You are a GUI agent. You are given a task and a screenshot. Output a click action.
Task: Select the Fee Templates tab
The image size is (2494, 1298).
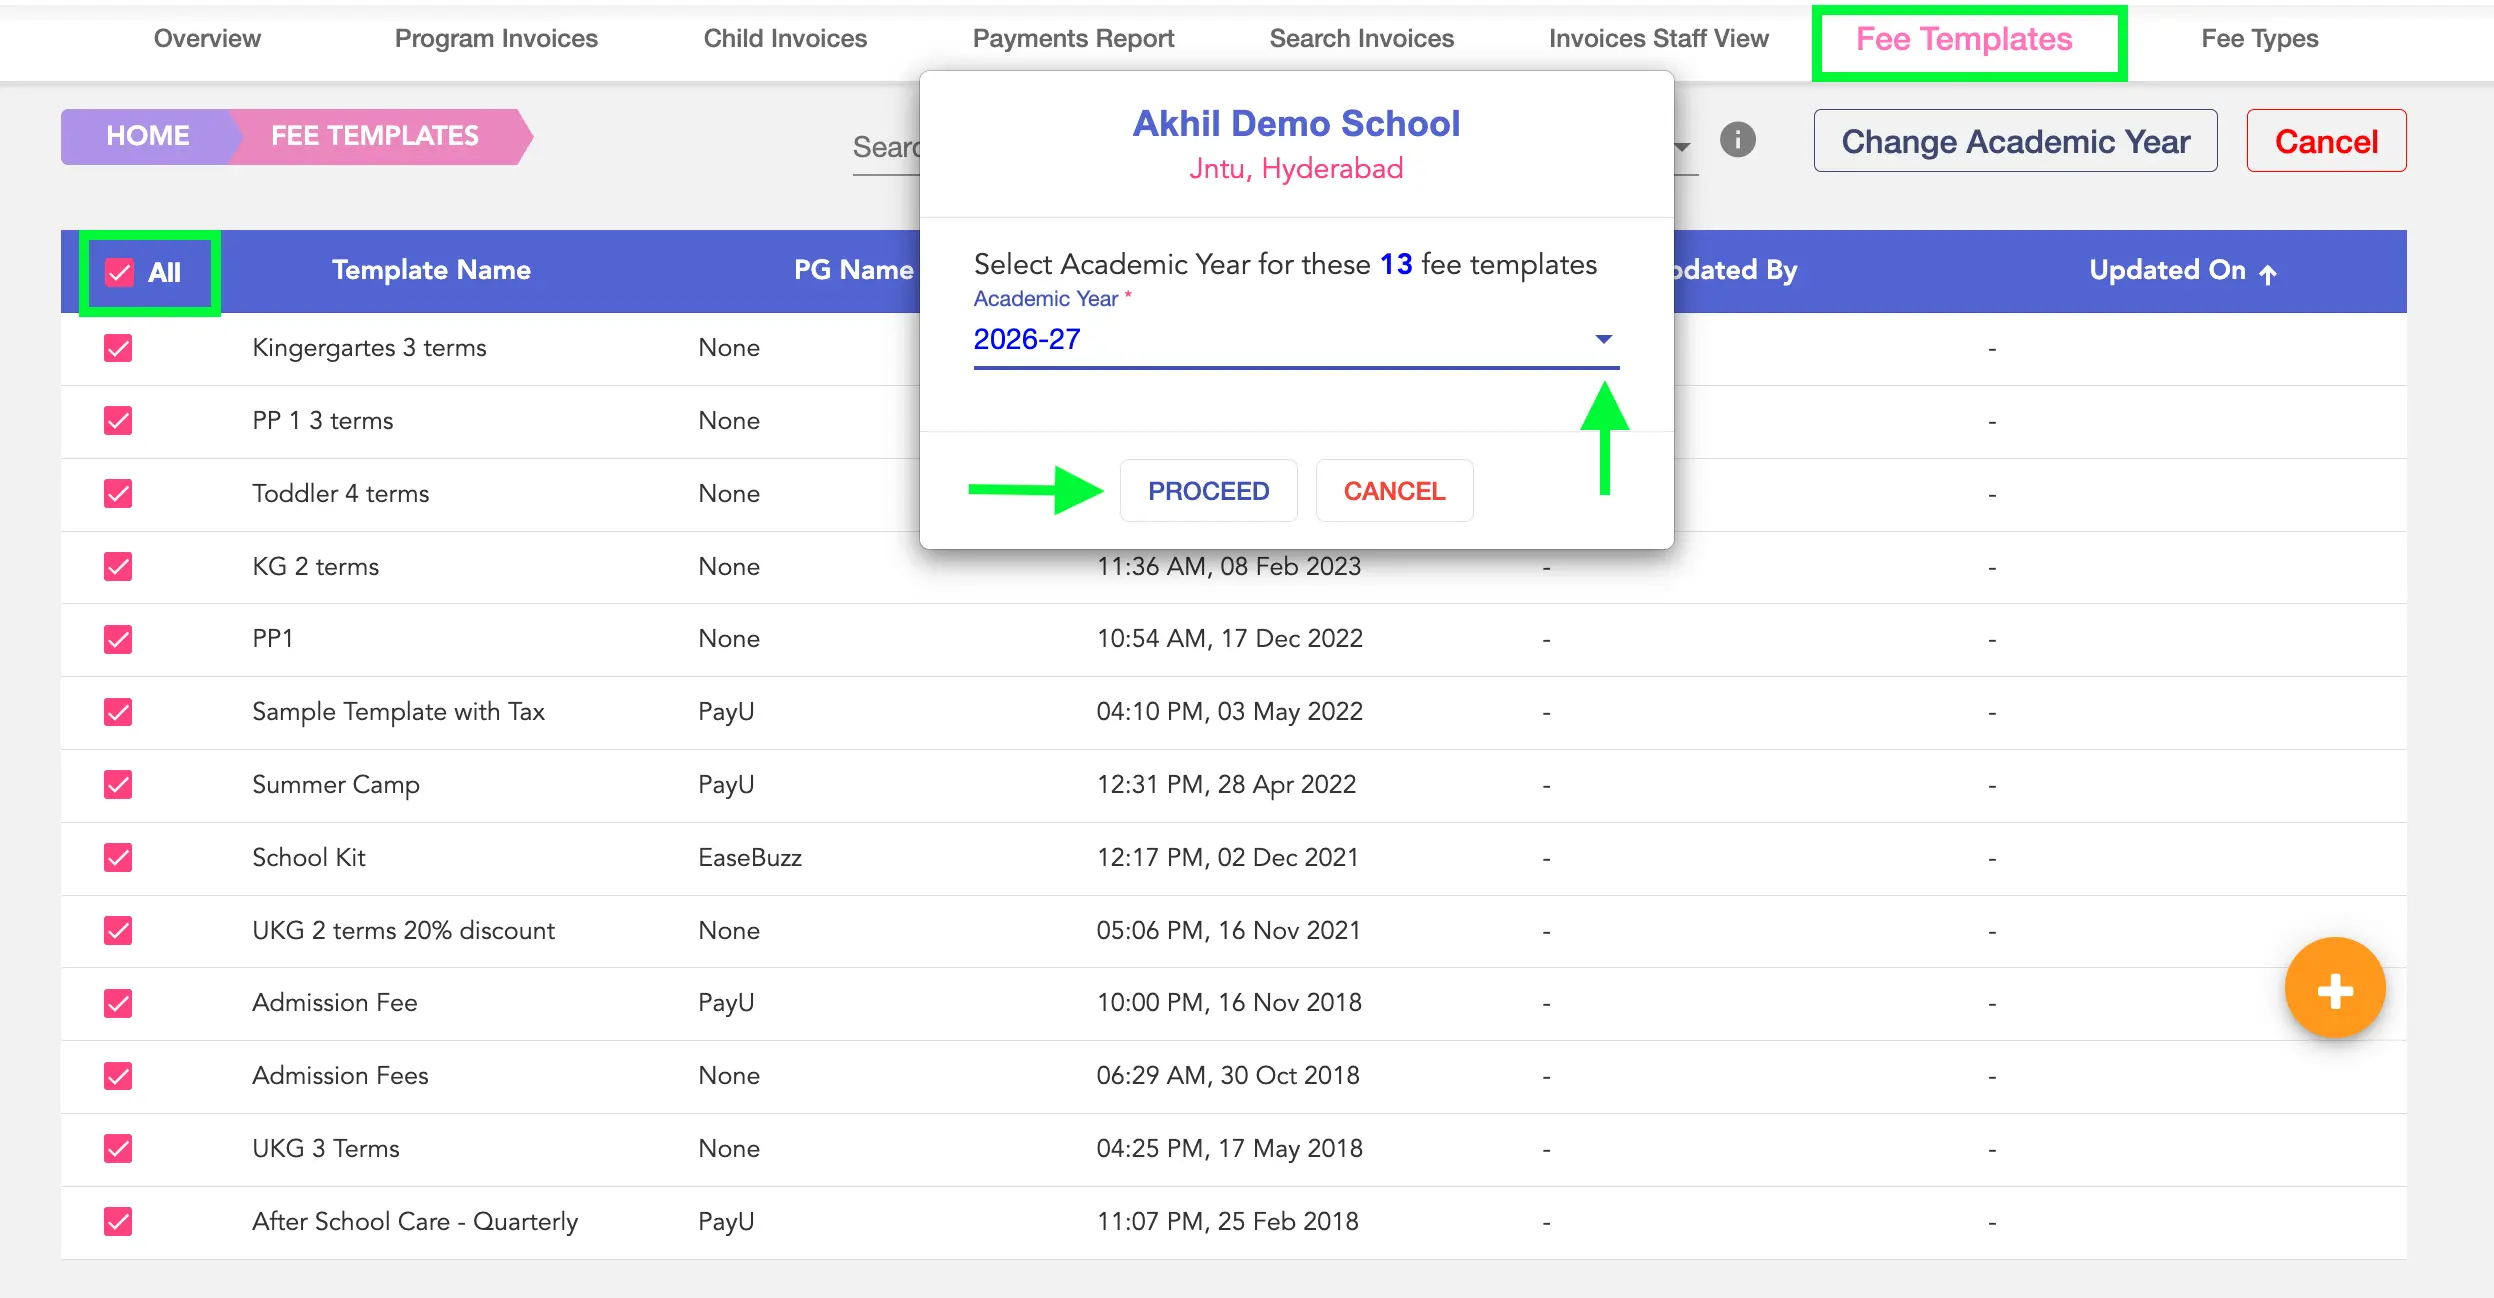pos(1964,39)
